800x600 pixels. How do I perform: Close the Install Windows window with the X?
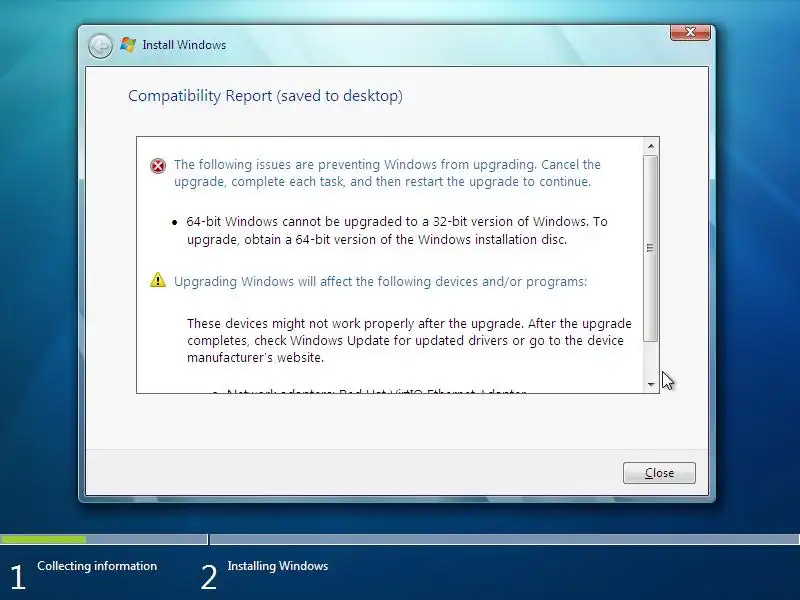point(690,32)
